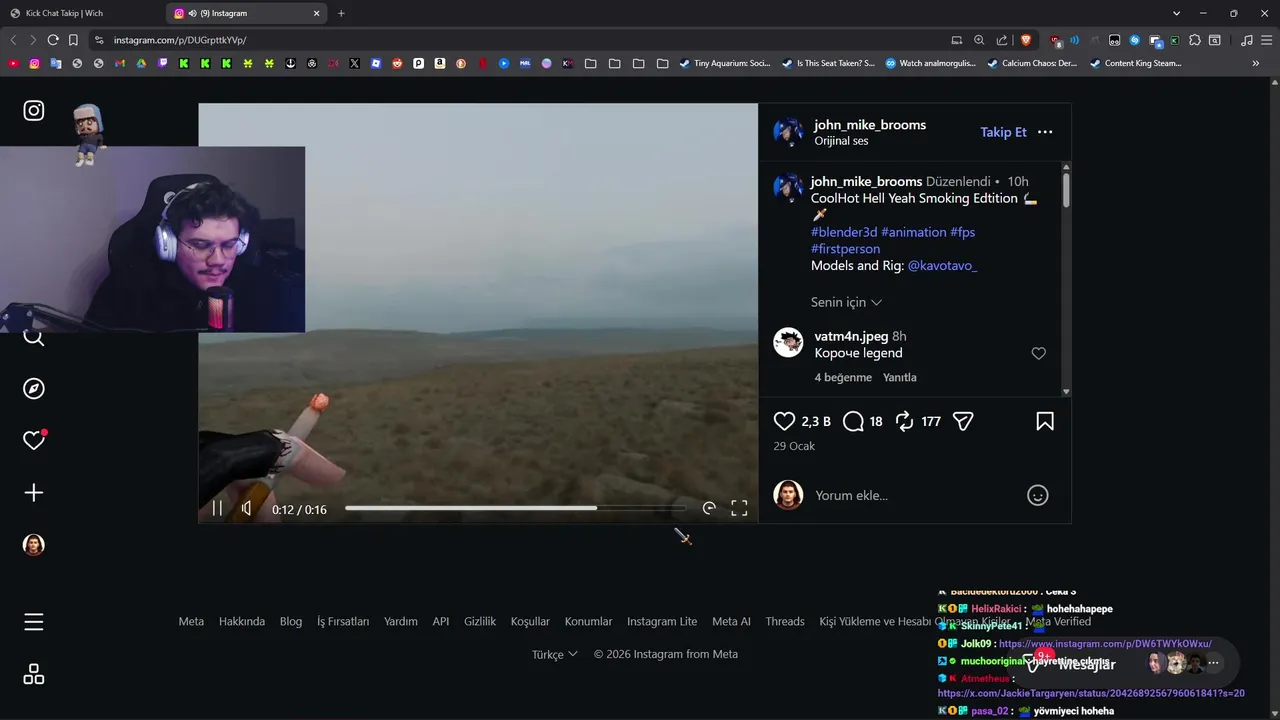Screen dimensions: 1280x720
Task: View the 4 beğenme likes on comment
Action: pos(841,377)
